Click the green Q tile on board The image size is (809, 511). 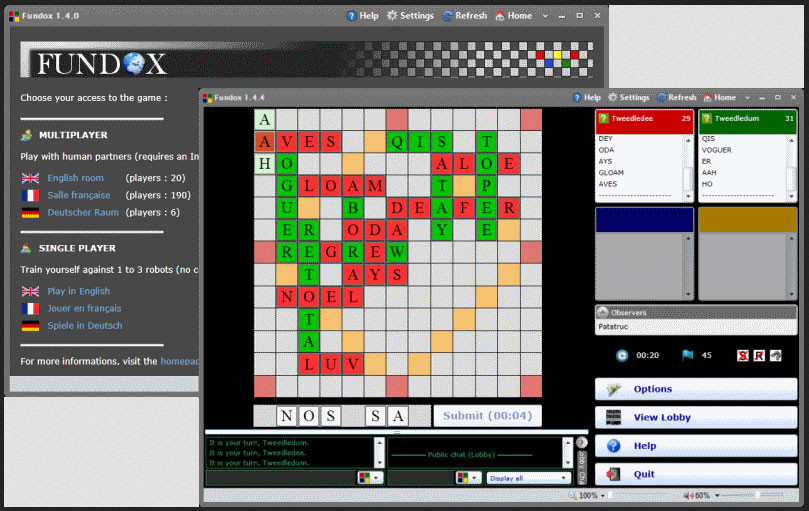point(397,141)
